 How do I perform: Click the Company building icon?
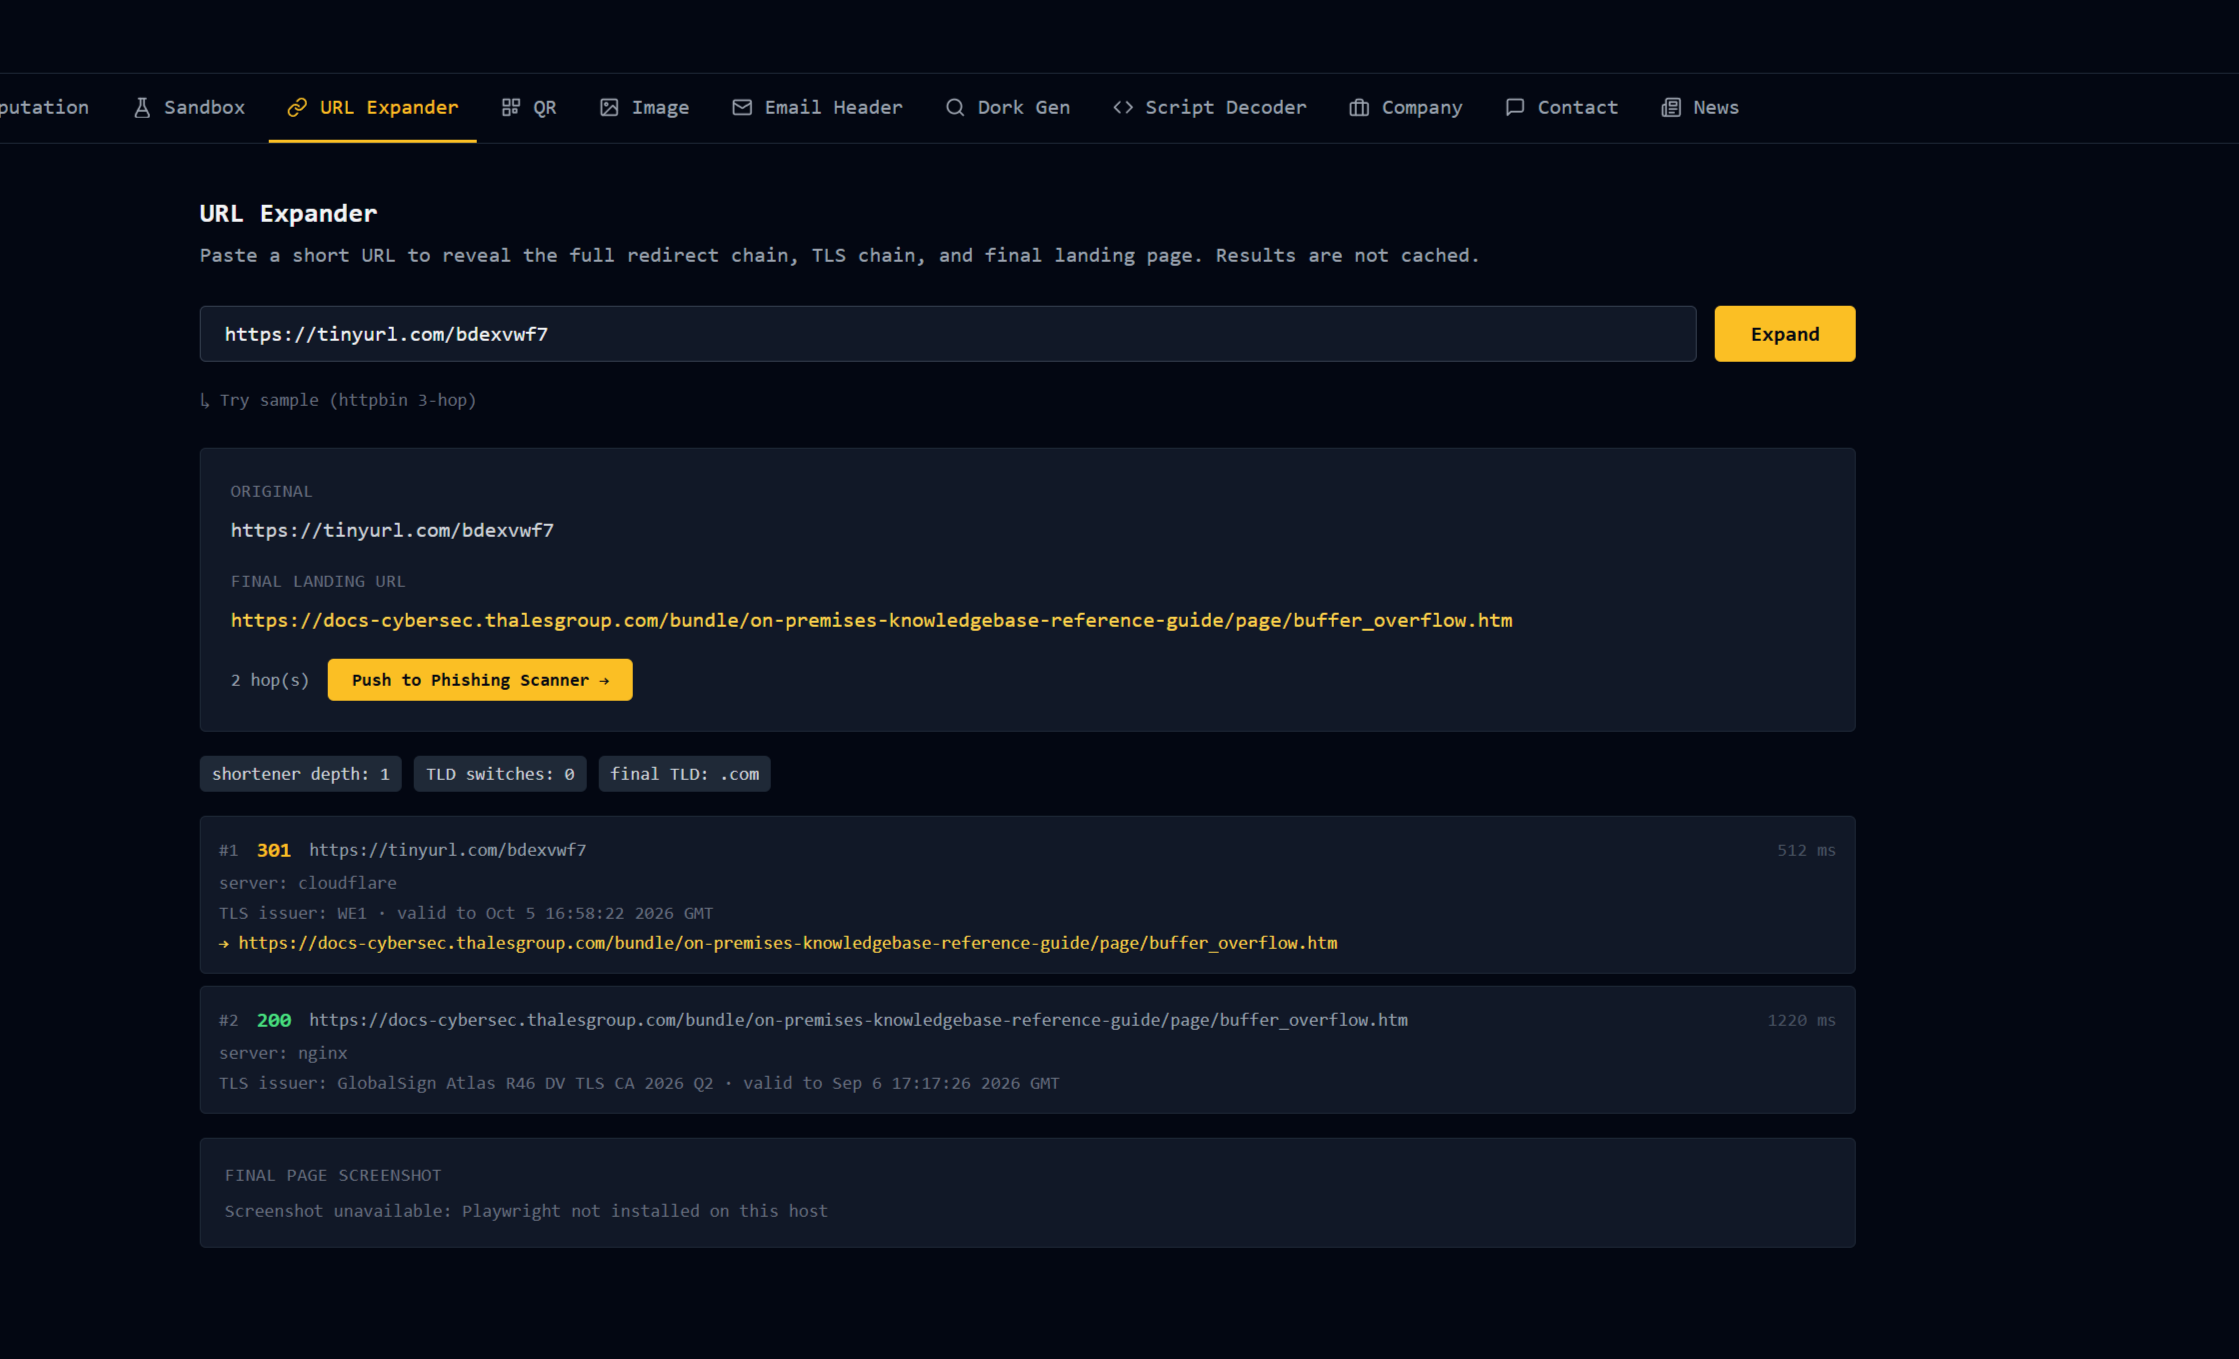(1359, 107)
